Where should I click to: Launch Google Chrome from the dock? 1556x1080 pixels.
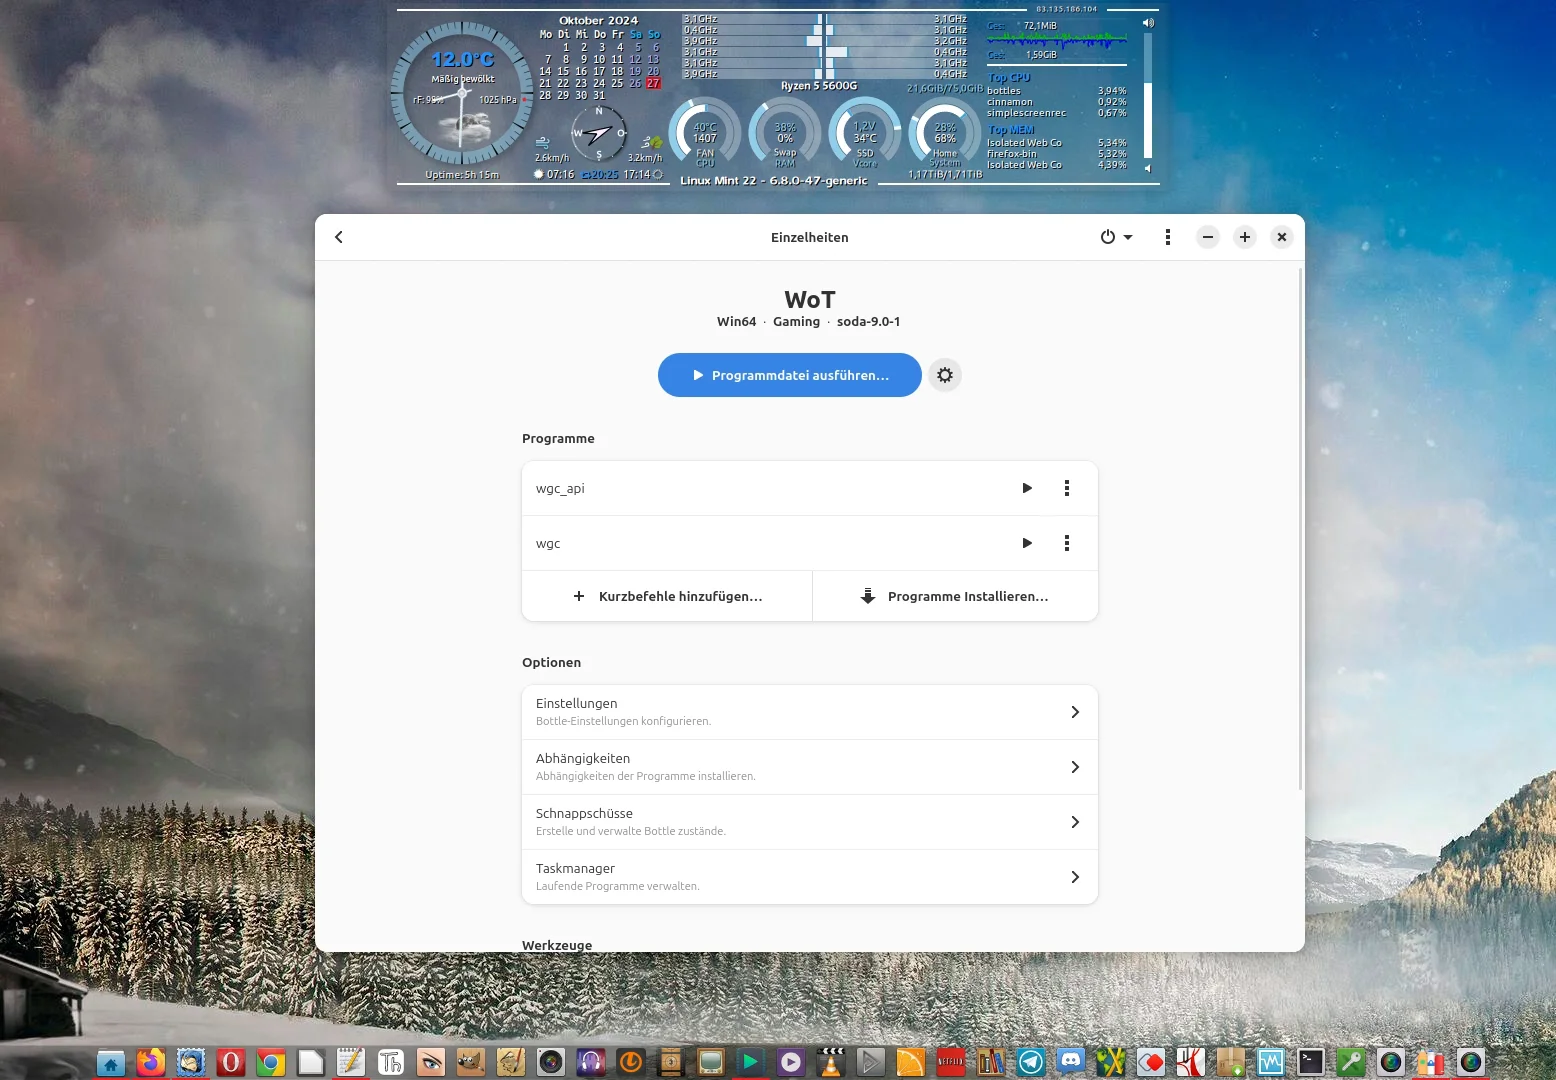coord(271,1062)
